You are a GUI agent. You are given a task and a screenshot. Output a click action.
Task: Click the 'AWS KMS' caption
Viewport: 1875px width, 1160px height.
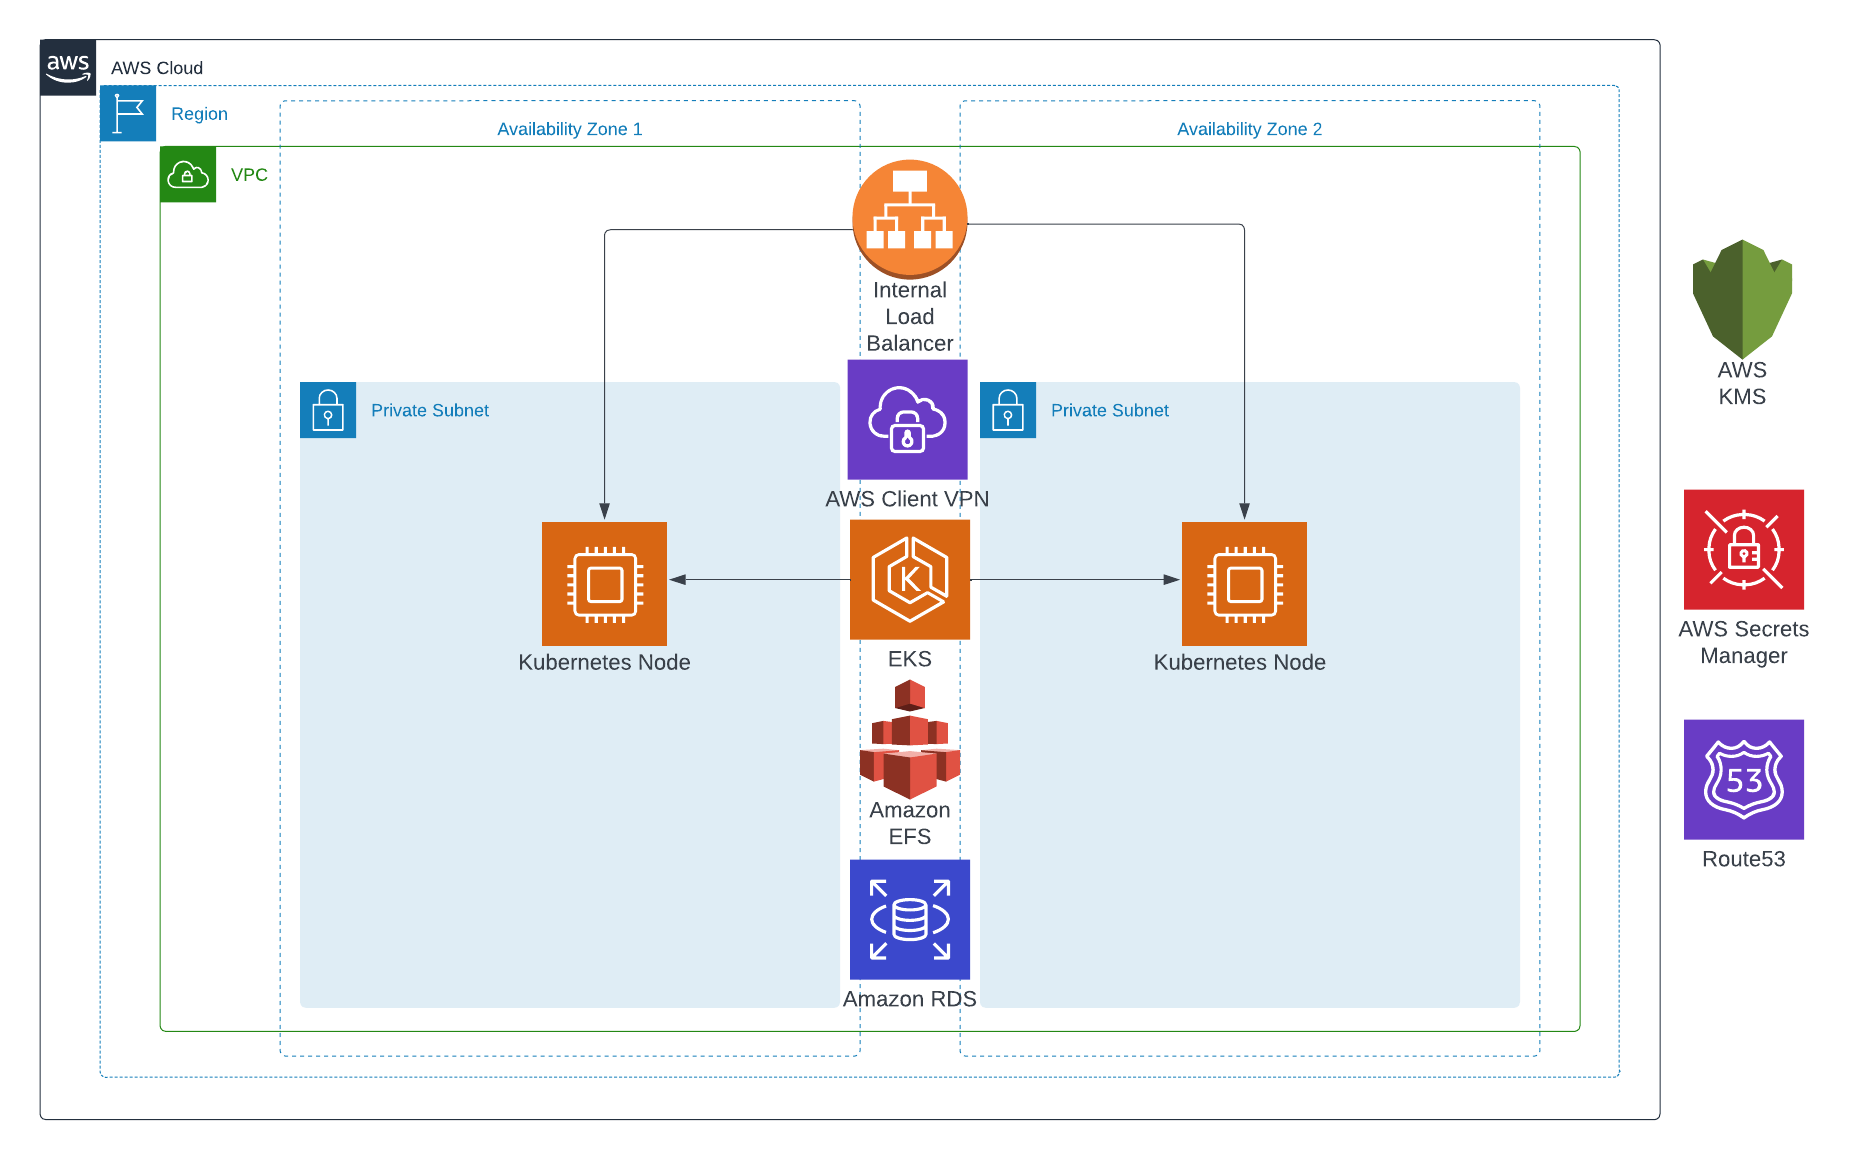click(x=1742, y=383)
